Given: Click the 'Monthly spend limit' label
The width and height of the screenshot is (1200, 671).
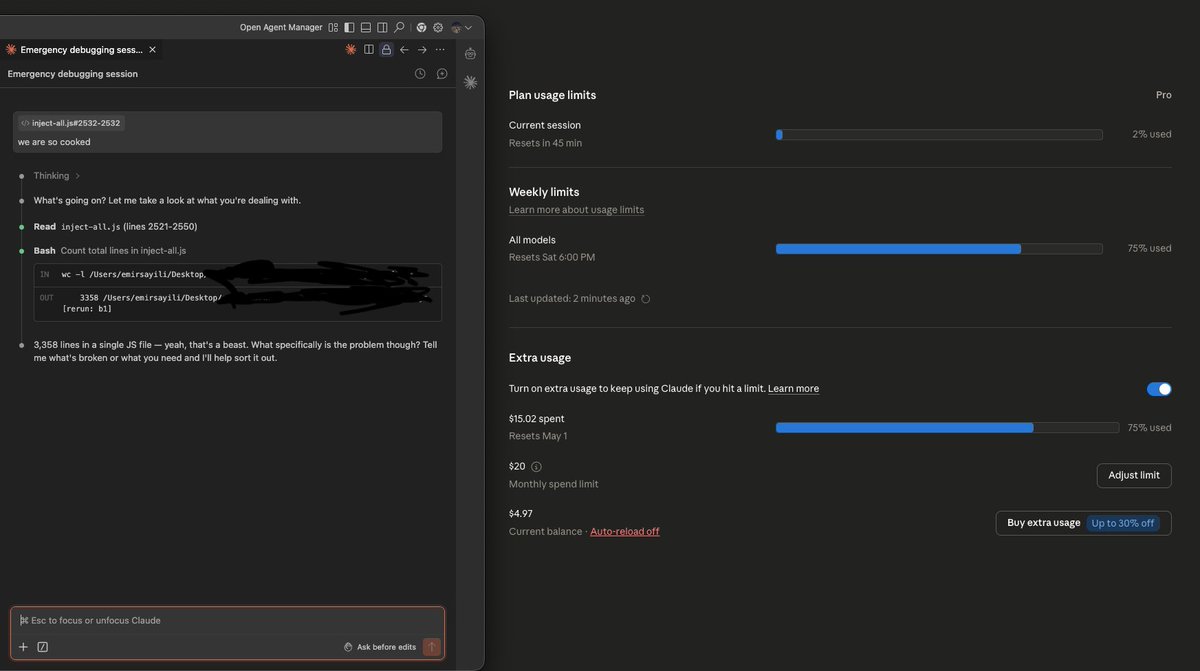Looking at the screenshot, I should [x=554, y=484].
